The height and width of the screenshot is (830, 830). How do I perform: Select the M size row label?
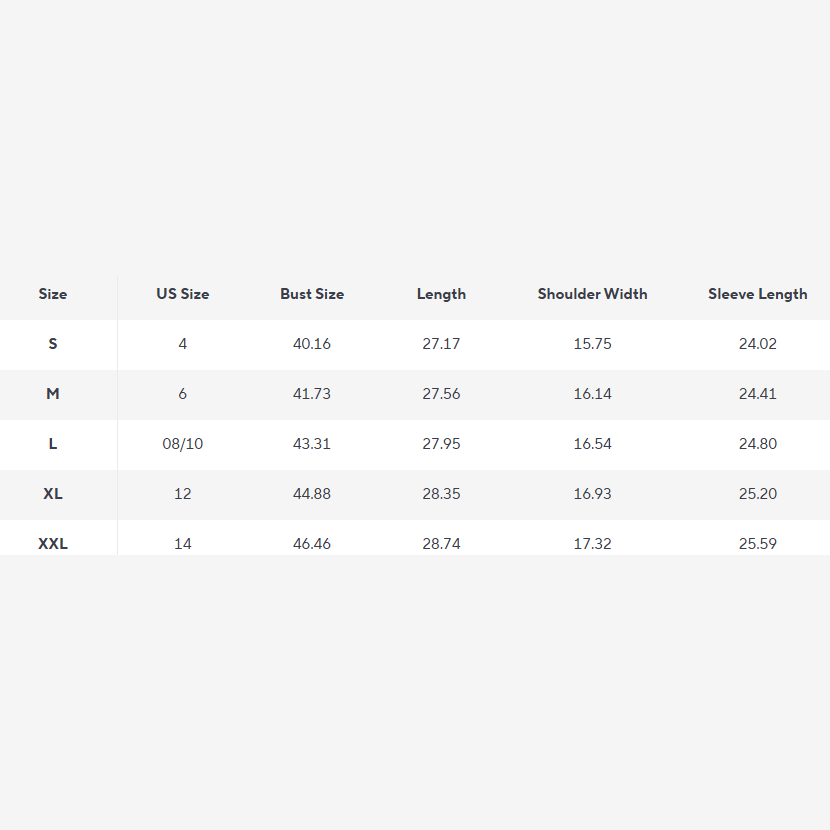[53, 393]
